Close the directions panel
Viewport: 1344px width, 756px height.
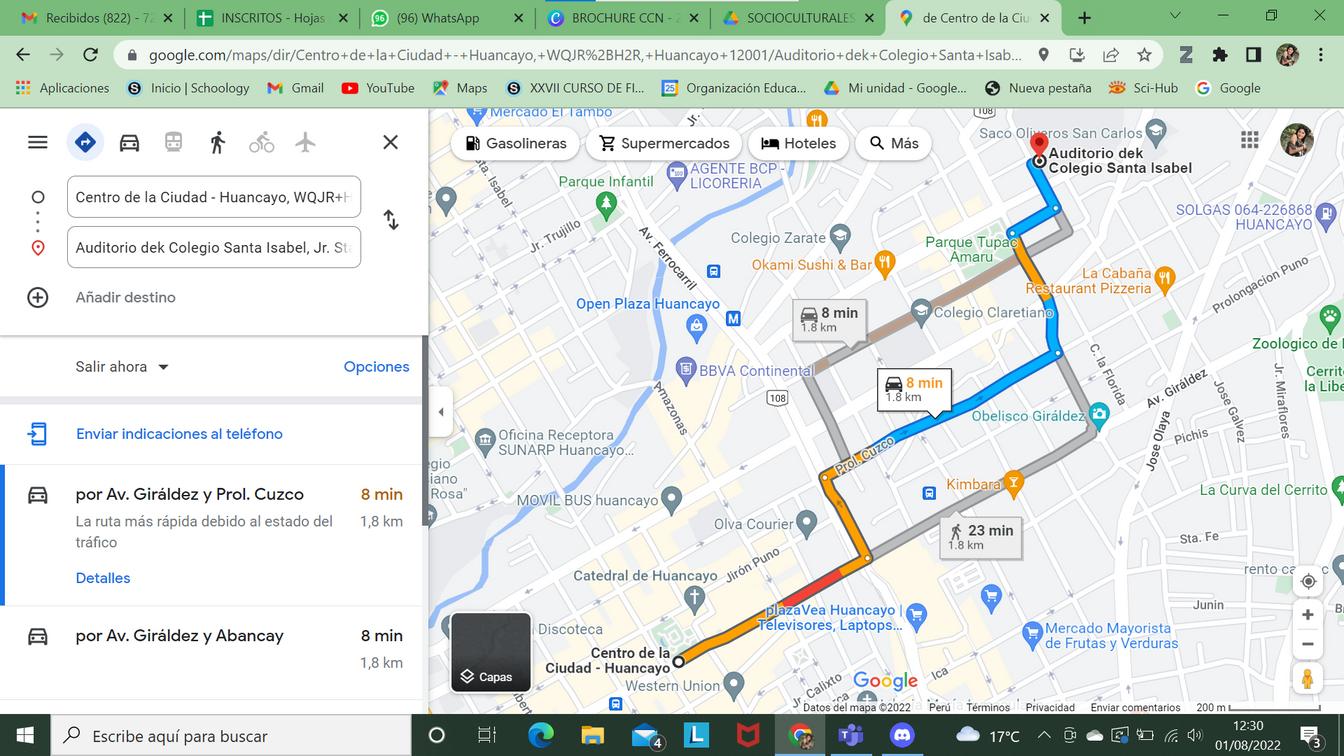click(391, 142)
